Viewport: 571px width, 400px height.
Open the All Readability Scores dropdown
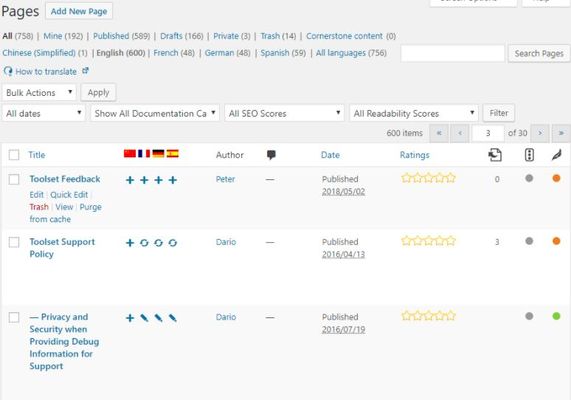[x=414, y=113]
